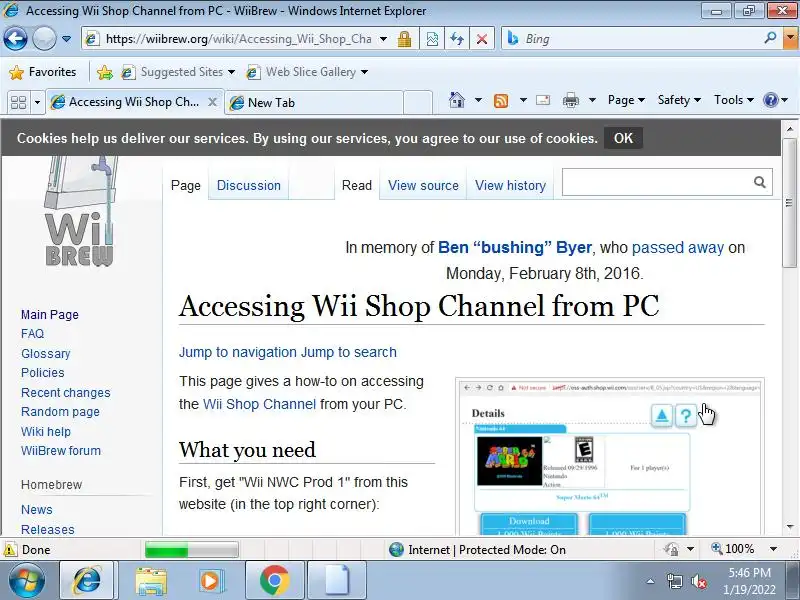Screen dimensions: 800x600
Task: Click the RSS feeds icon
Action: [501, 101]
